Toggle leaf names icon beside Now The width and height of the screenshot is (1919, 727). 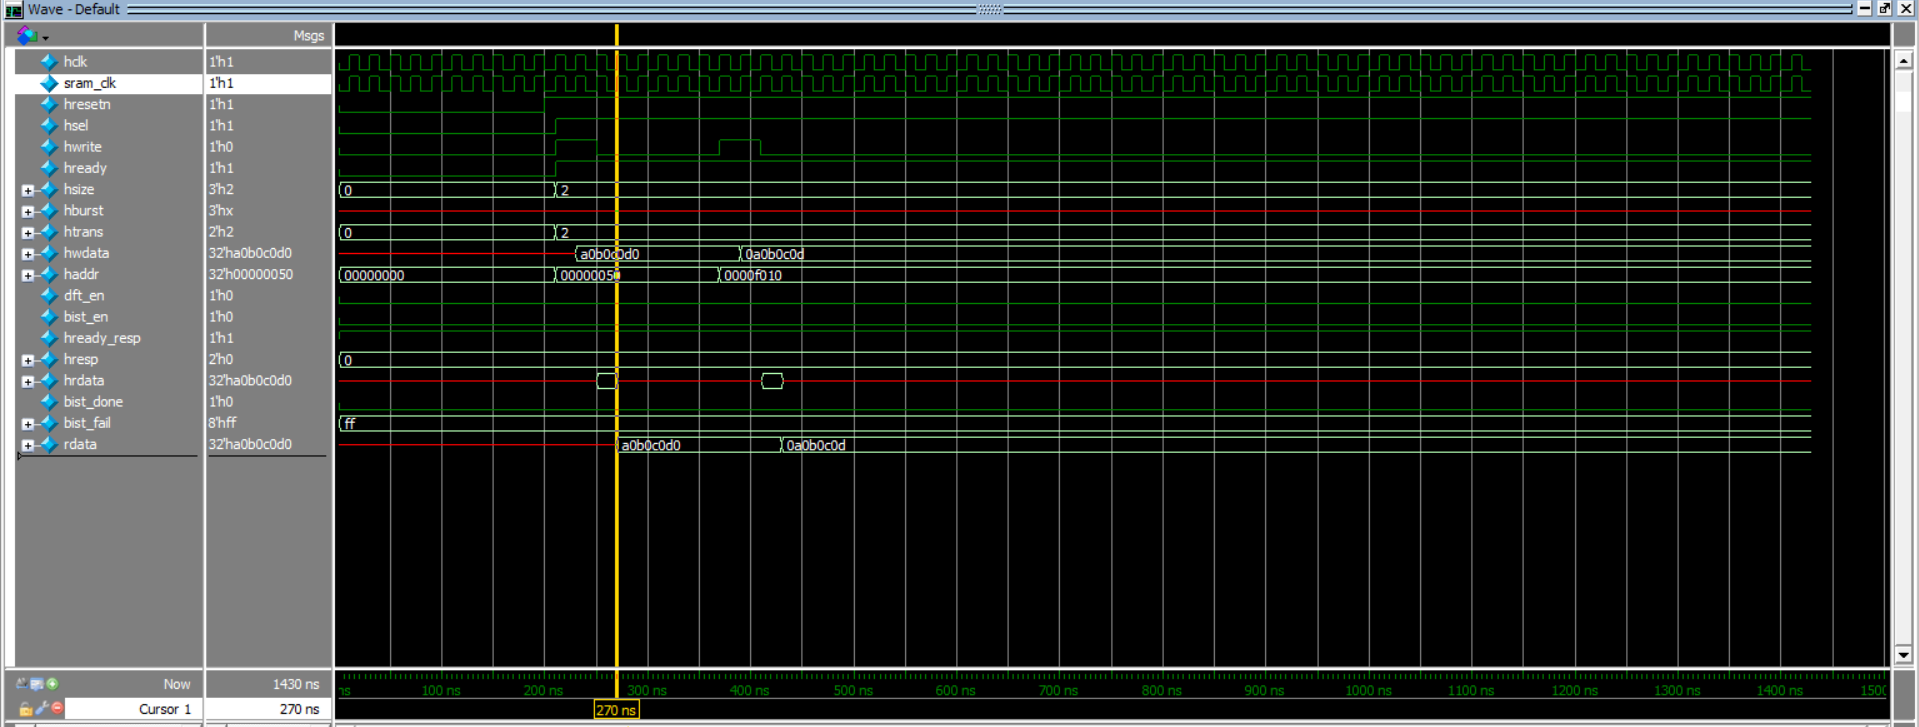pos(22,684)
